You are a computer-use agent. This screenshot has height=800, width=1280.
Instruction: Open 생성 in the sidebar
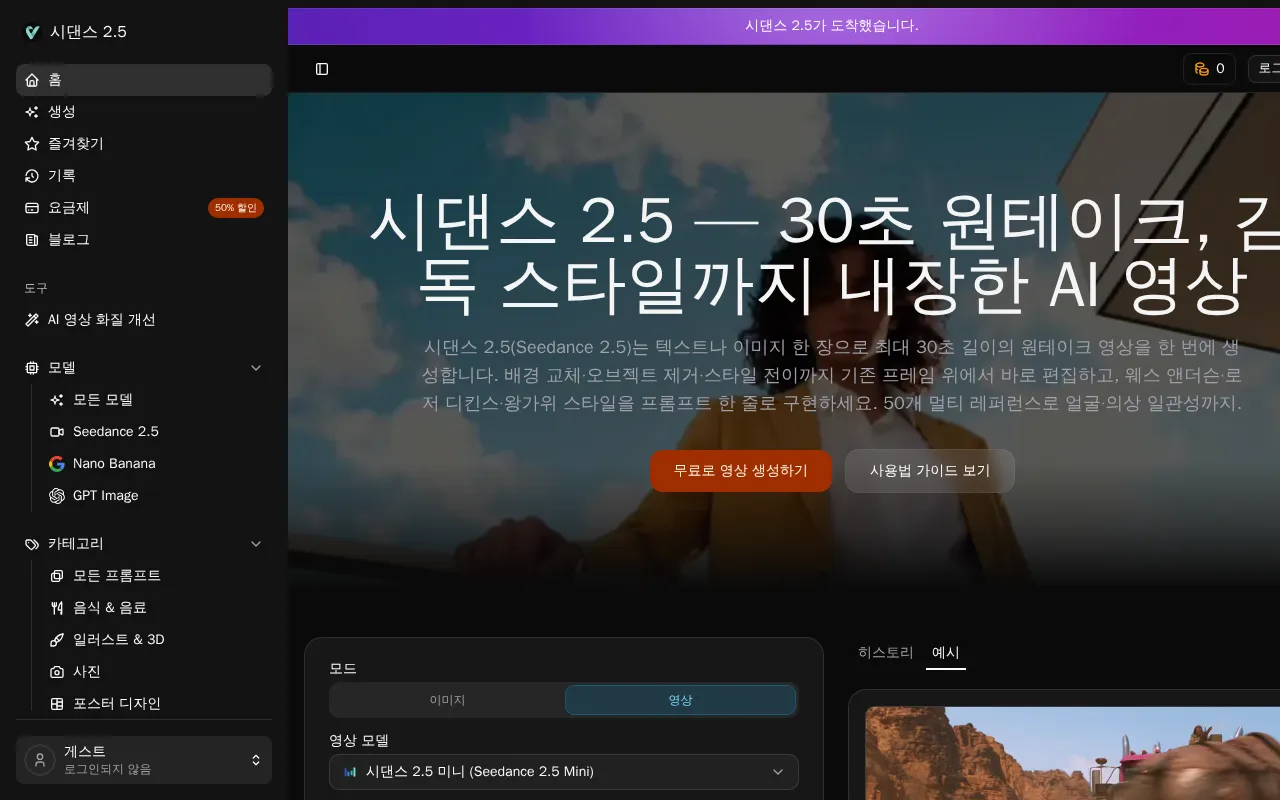click(144, 112)
